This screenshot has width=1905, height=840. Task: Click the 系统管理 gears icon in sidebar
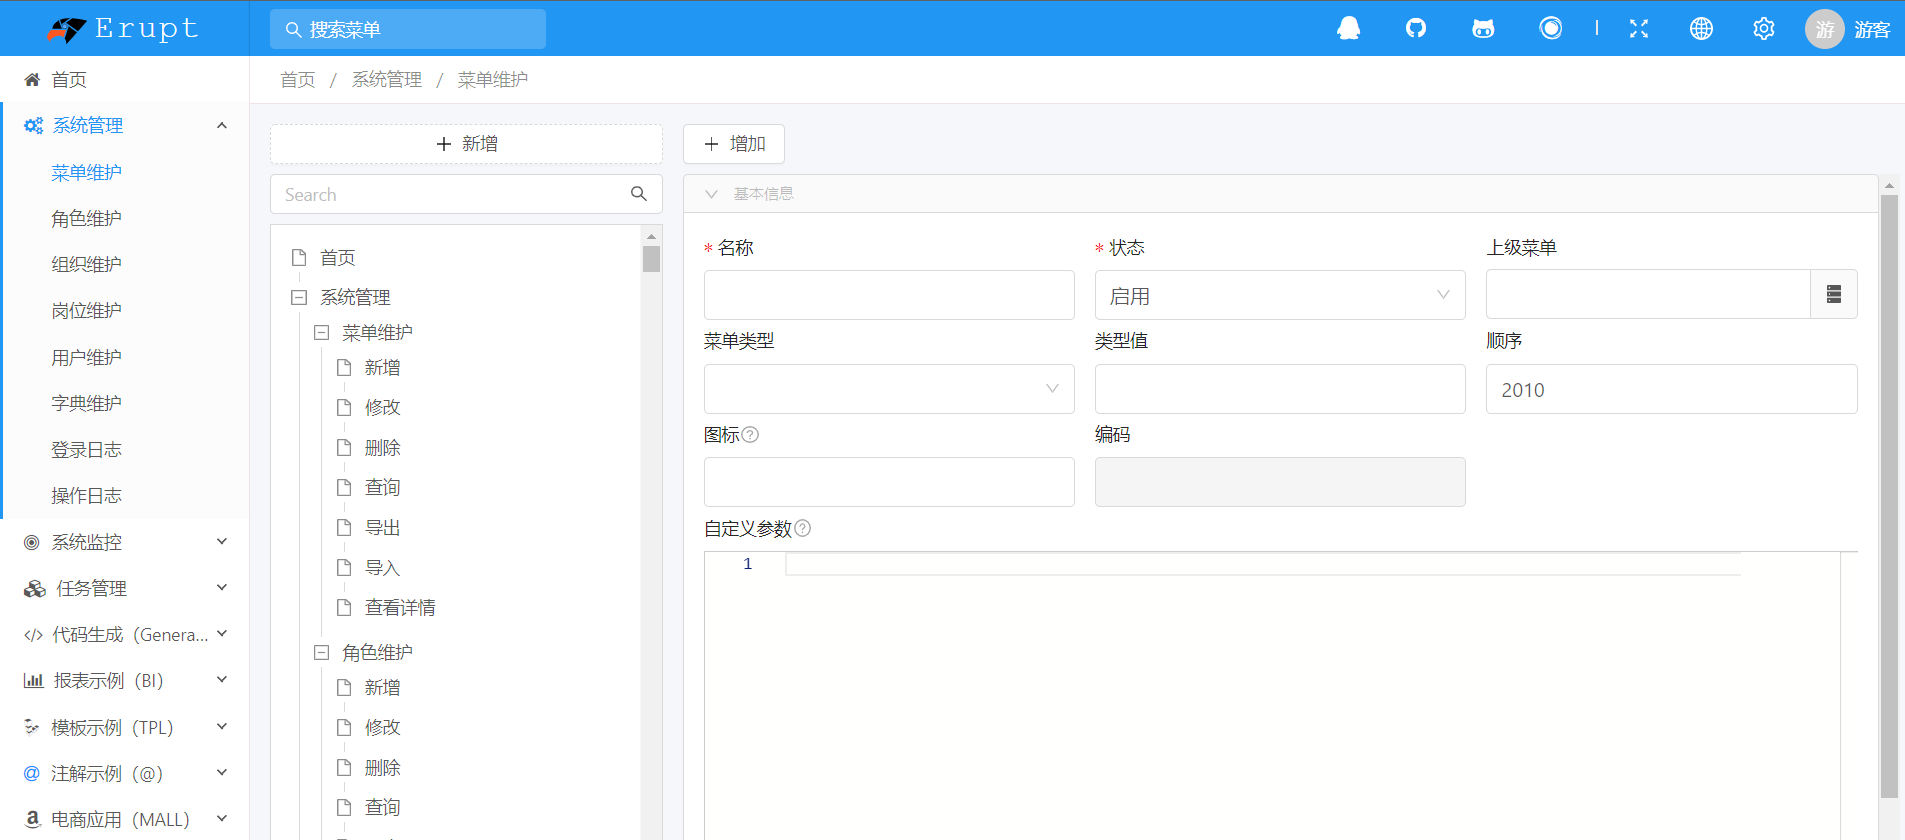pyautogui.click(x=33, y=126)
